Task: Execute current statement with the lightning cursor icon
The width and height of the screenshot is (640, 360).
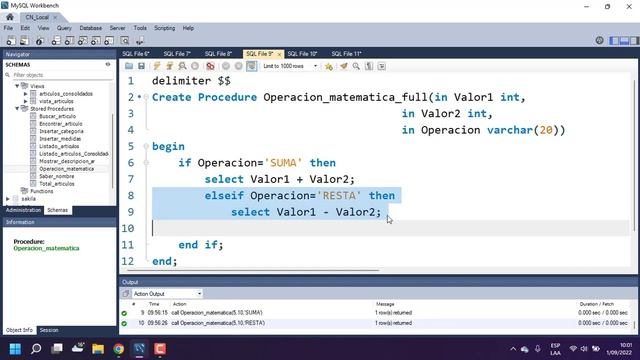Action: 169,66
